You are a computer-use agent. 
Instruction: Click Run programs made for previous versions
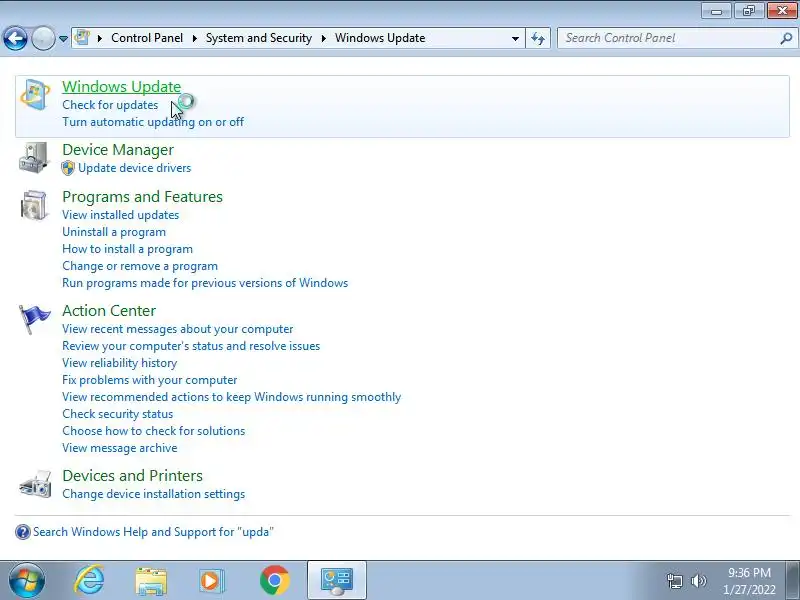(205, 283)
